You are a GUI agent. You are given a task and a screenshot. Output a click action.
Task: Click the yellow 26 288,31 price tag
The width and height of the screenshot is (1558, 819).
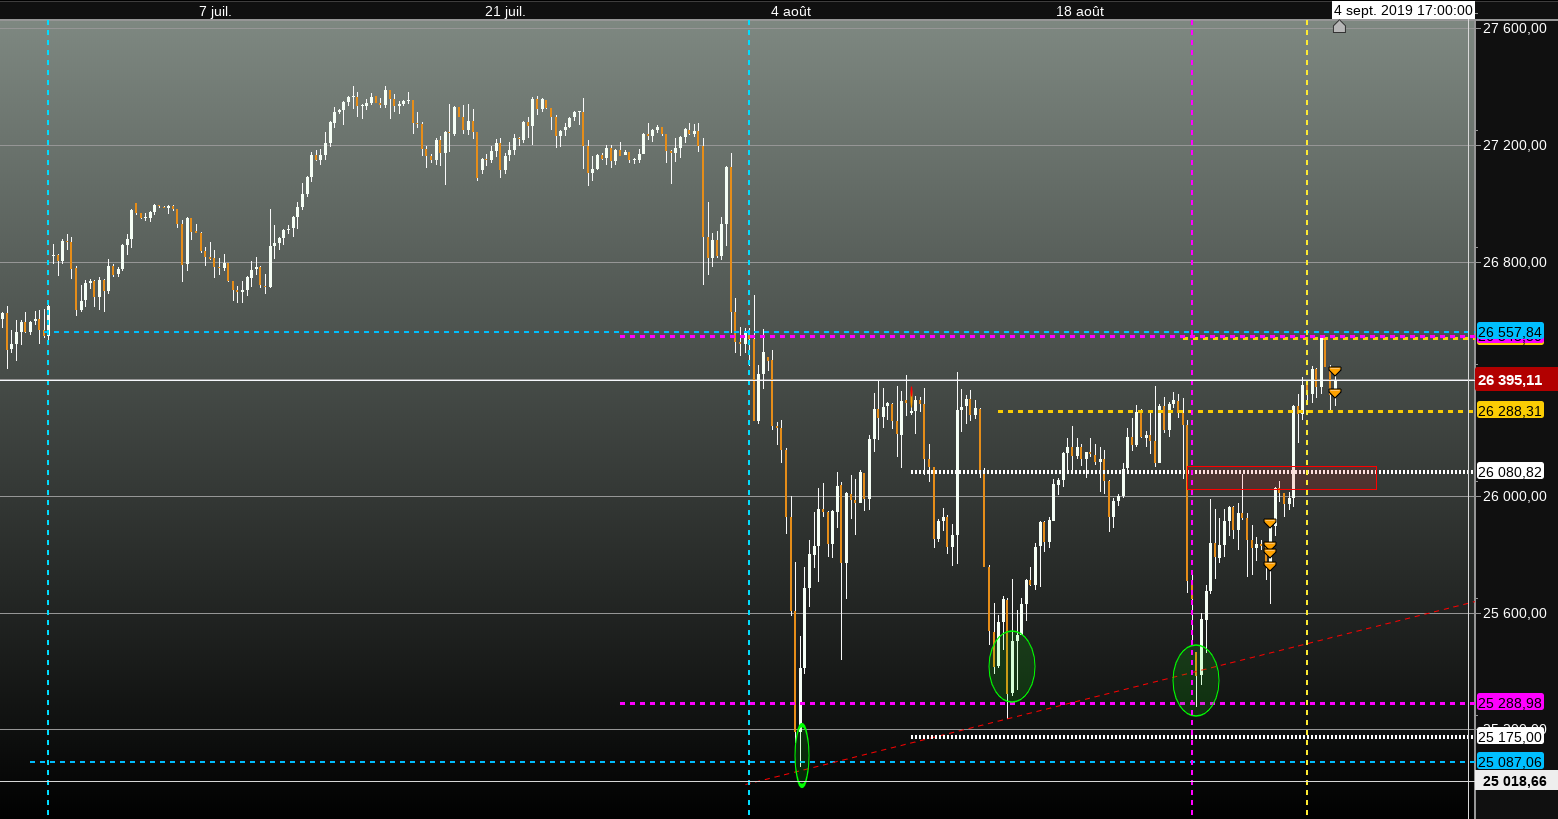click(1510, 411)
